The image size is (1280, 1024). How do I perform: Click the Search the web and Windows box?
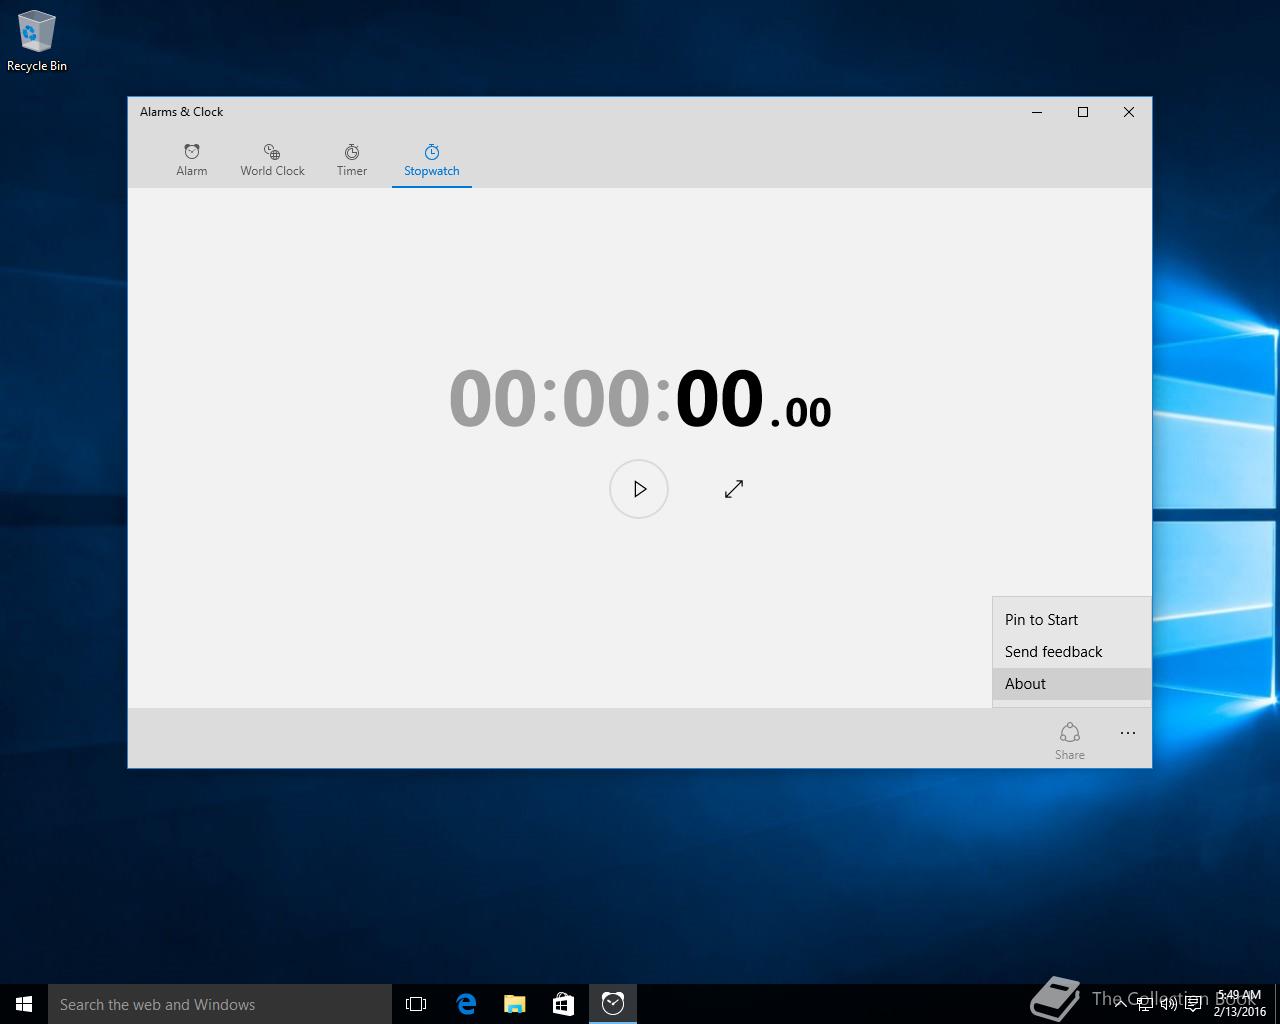[220, 1004]
